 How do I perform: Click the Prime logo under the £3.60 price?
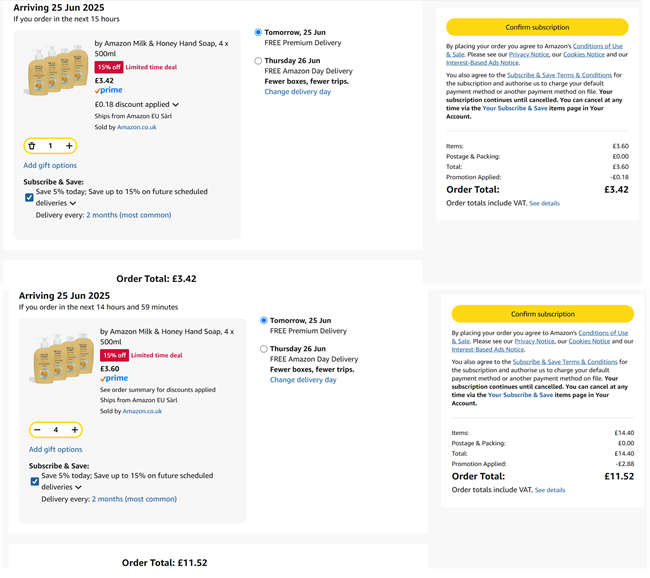114,378
